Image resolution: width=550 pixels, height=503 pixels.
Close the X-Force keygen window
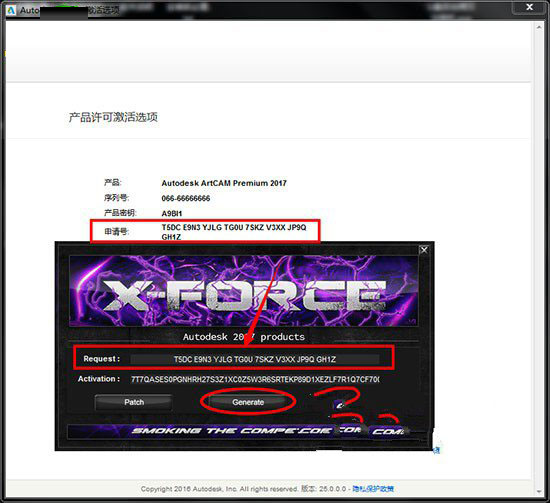[x=424, y=250]
